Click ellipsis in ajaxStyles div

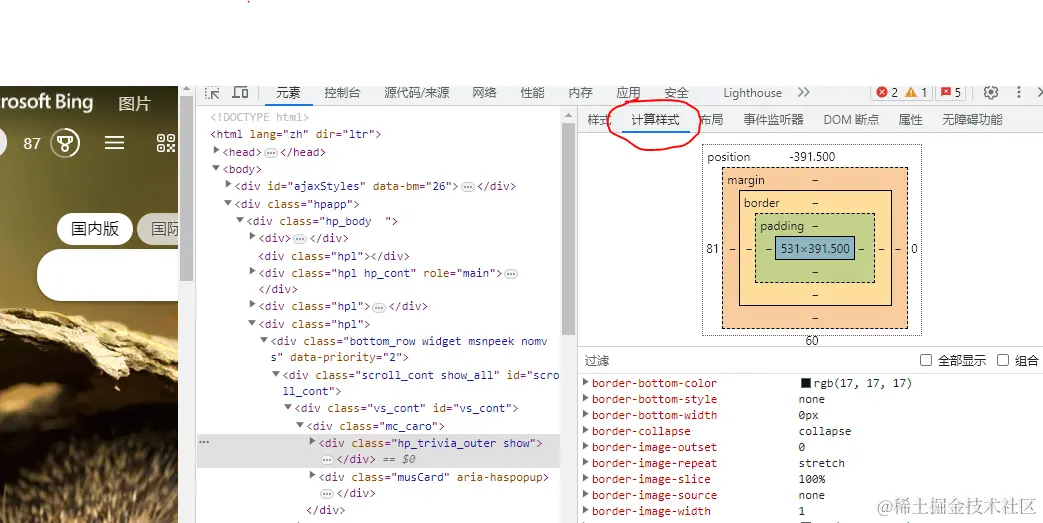coord(468,187)
